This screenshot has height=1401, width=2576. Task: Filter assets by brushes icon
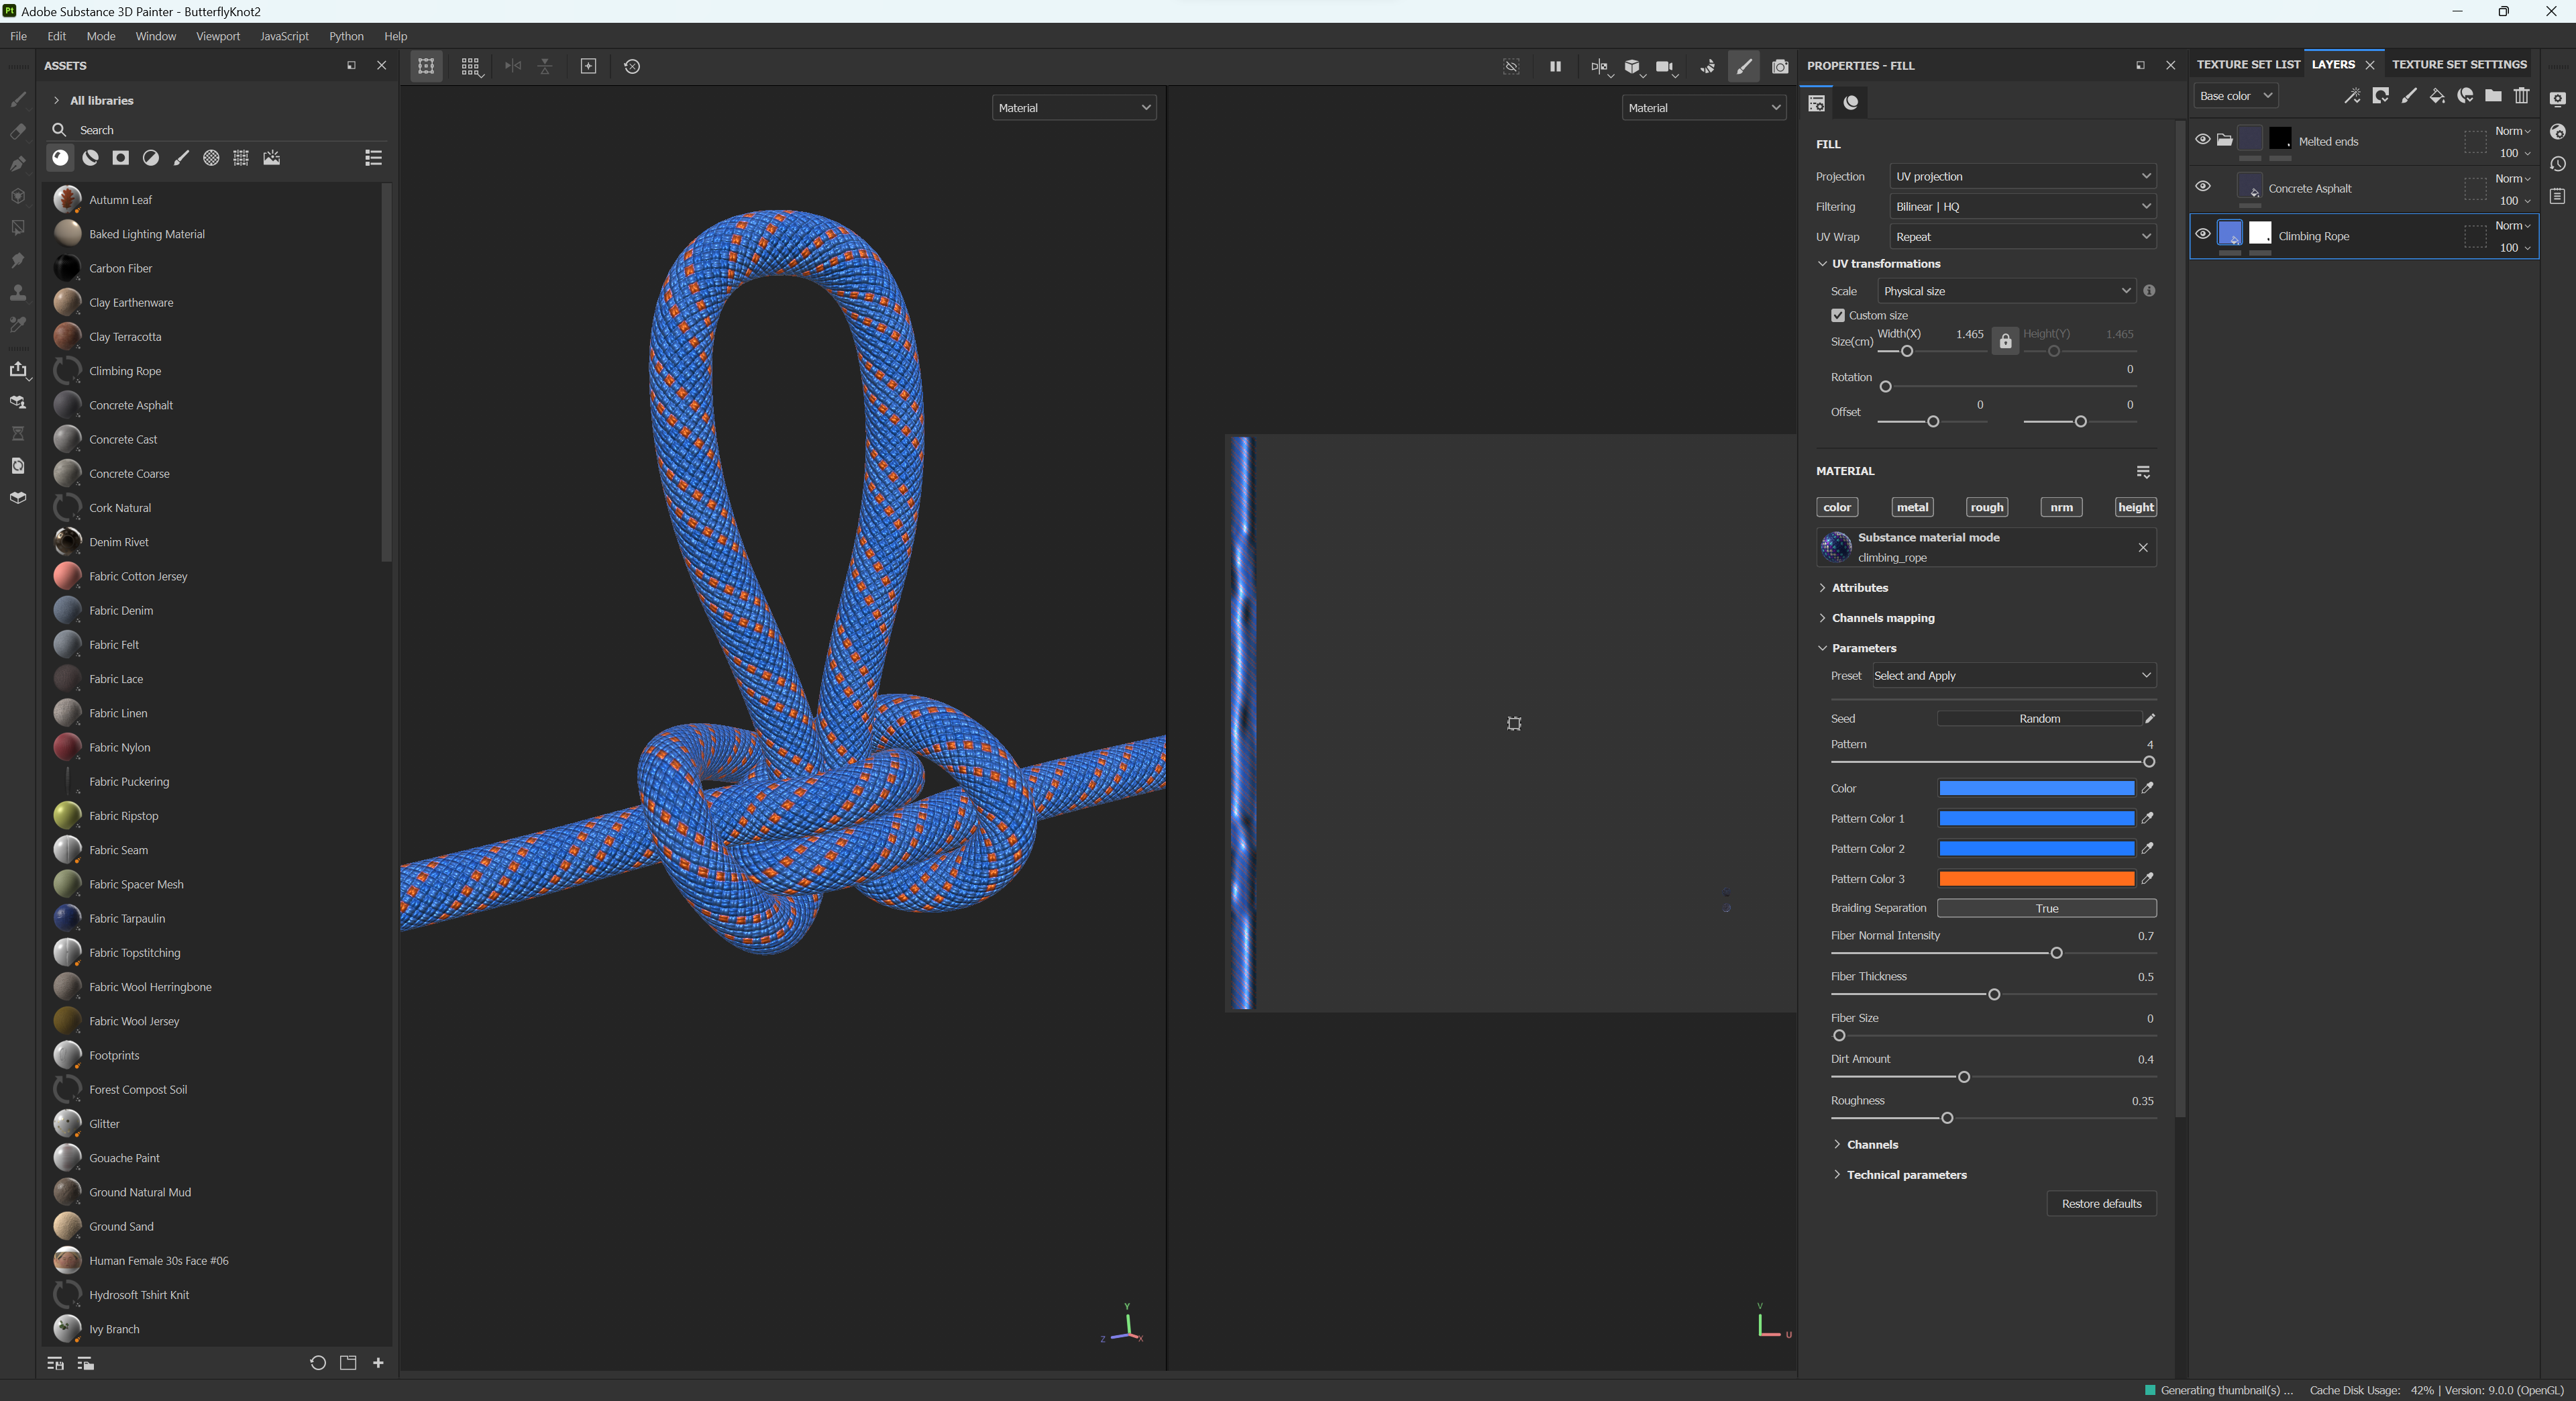[181, 158]
